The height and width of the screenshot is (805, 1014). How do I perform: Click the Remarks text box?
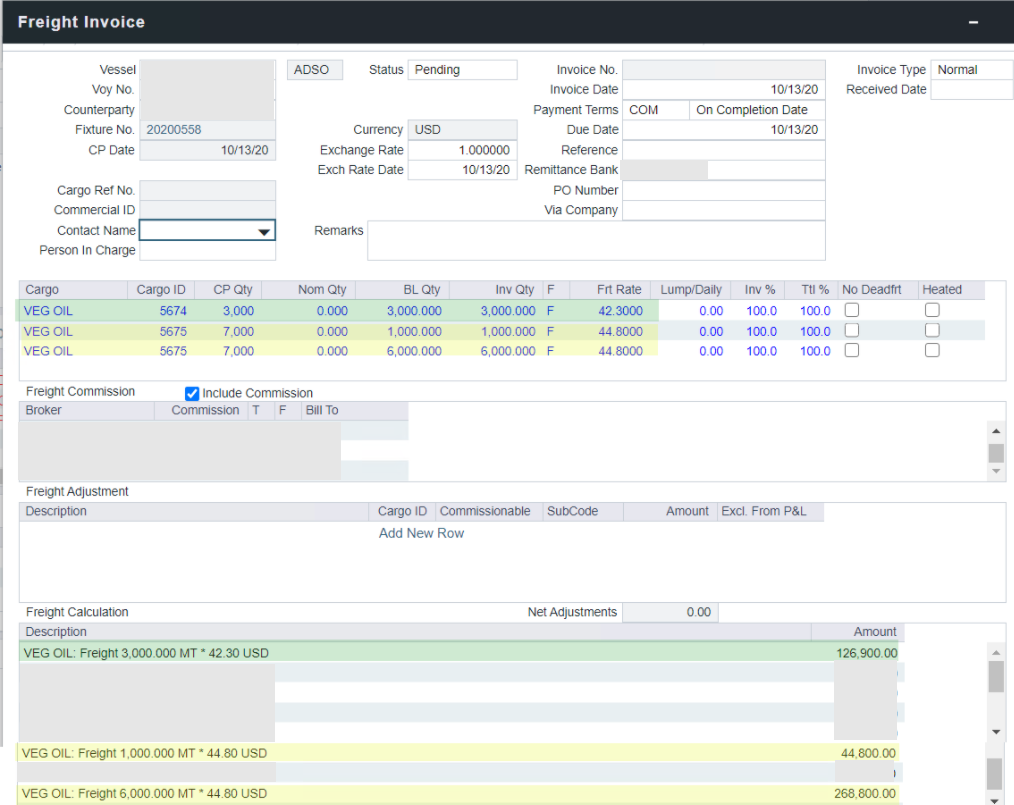pyautogui.click(x=596, y=240)
